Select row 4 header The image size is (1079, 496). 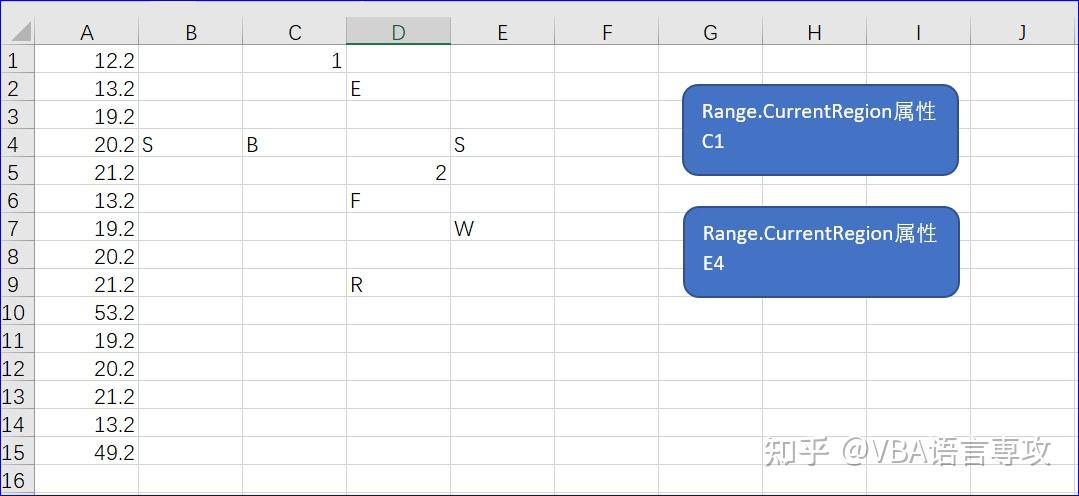(x=13, y=145)
